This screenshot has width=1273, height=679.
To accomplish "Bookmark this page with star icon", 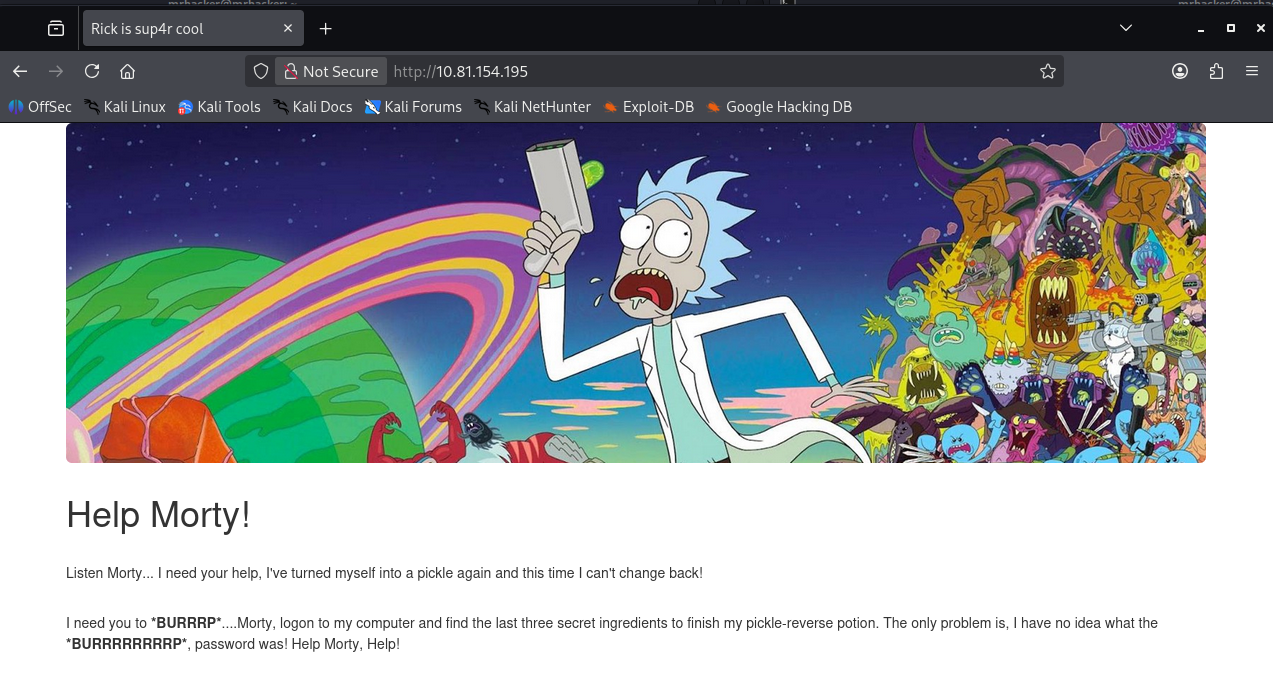I will tap(1047, 71).
